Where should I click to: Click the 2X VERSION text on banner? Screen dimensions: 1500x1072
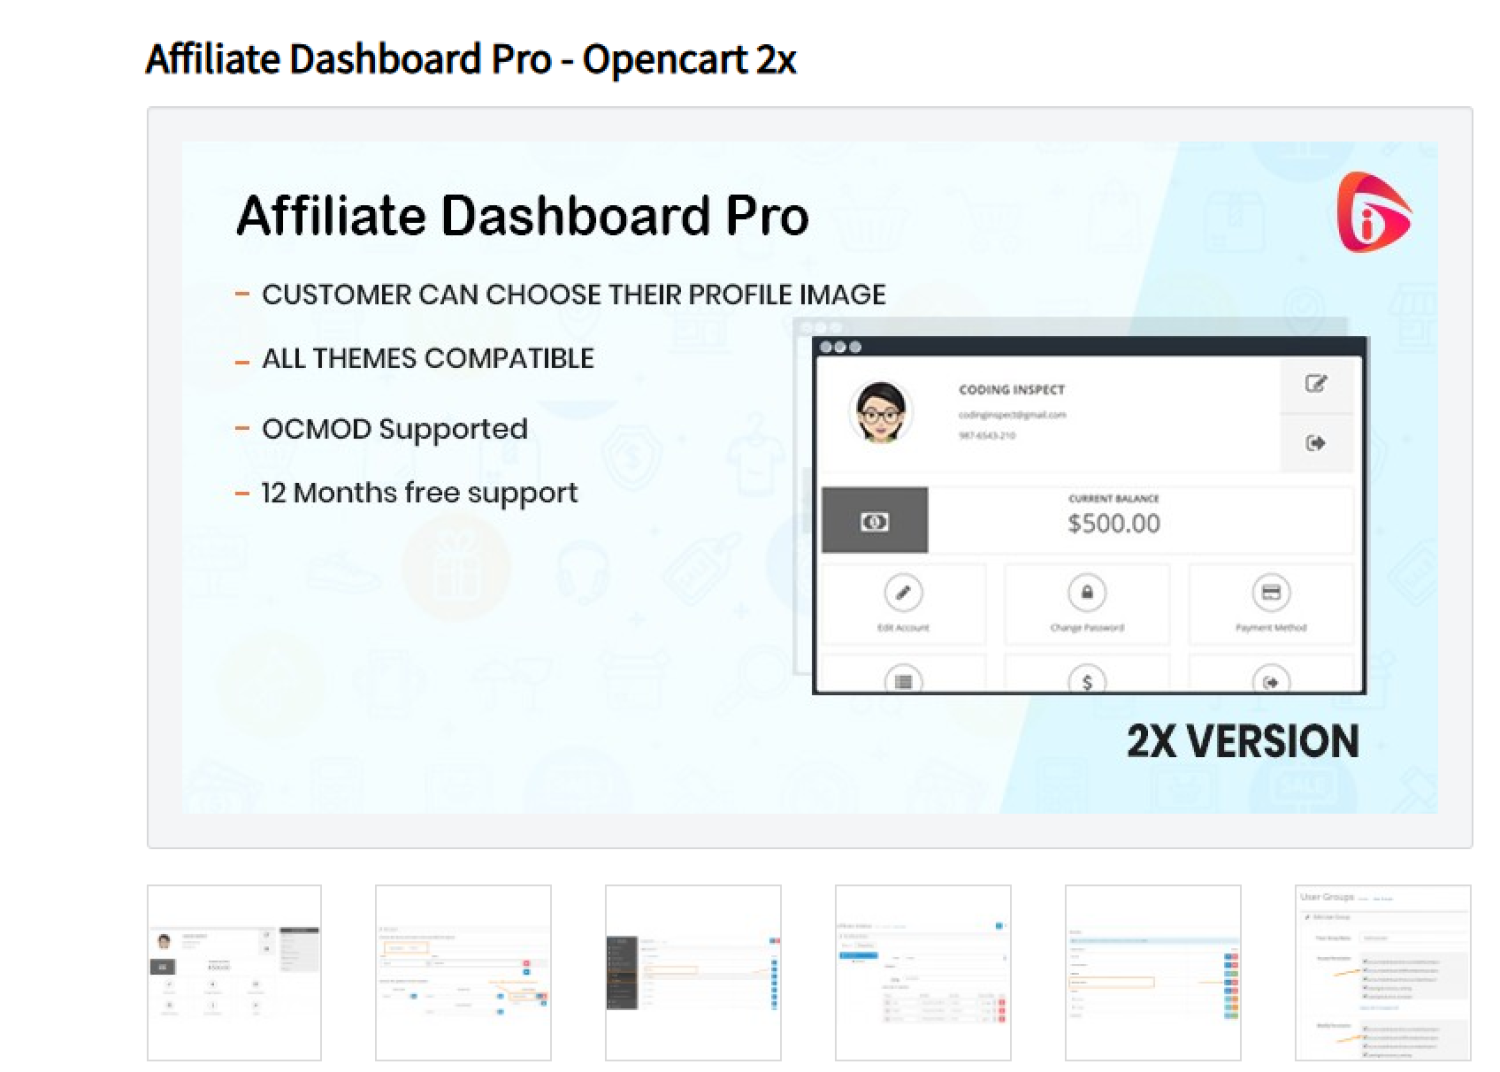pyautogui.click(x=1242, y=742)
